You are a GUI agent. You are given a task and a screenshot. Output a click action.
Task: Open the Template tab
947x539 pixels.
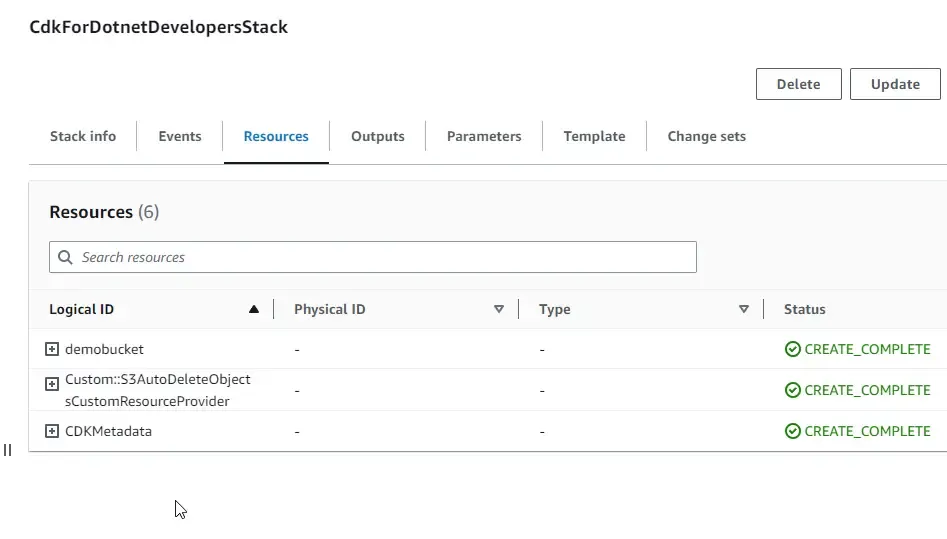pyautogui.click(x=594, y=137)
